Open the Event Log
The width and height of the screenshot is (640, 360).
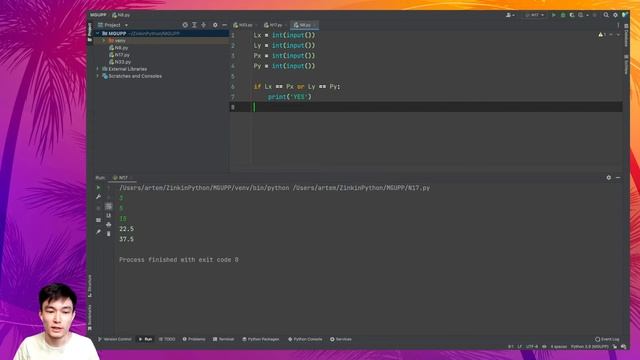coord(607,339)
